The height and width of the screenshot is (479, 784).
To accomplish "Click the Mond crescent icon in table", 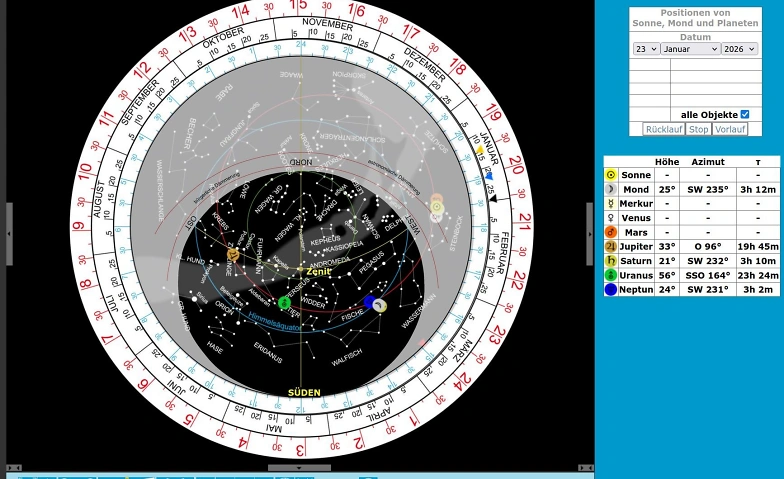I will click(610, 189).
